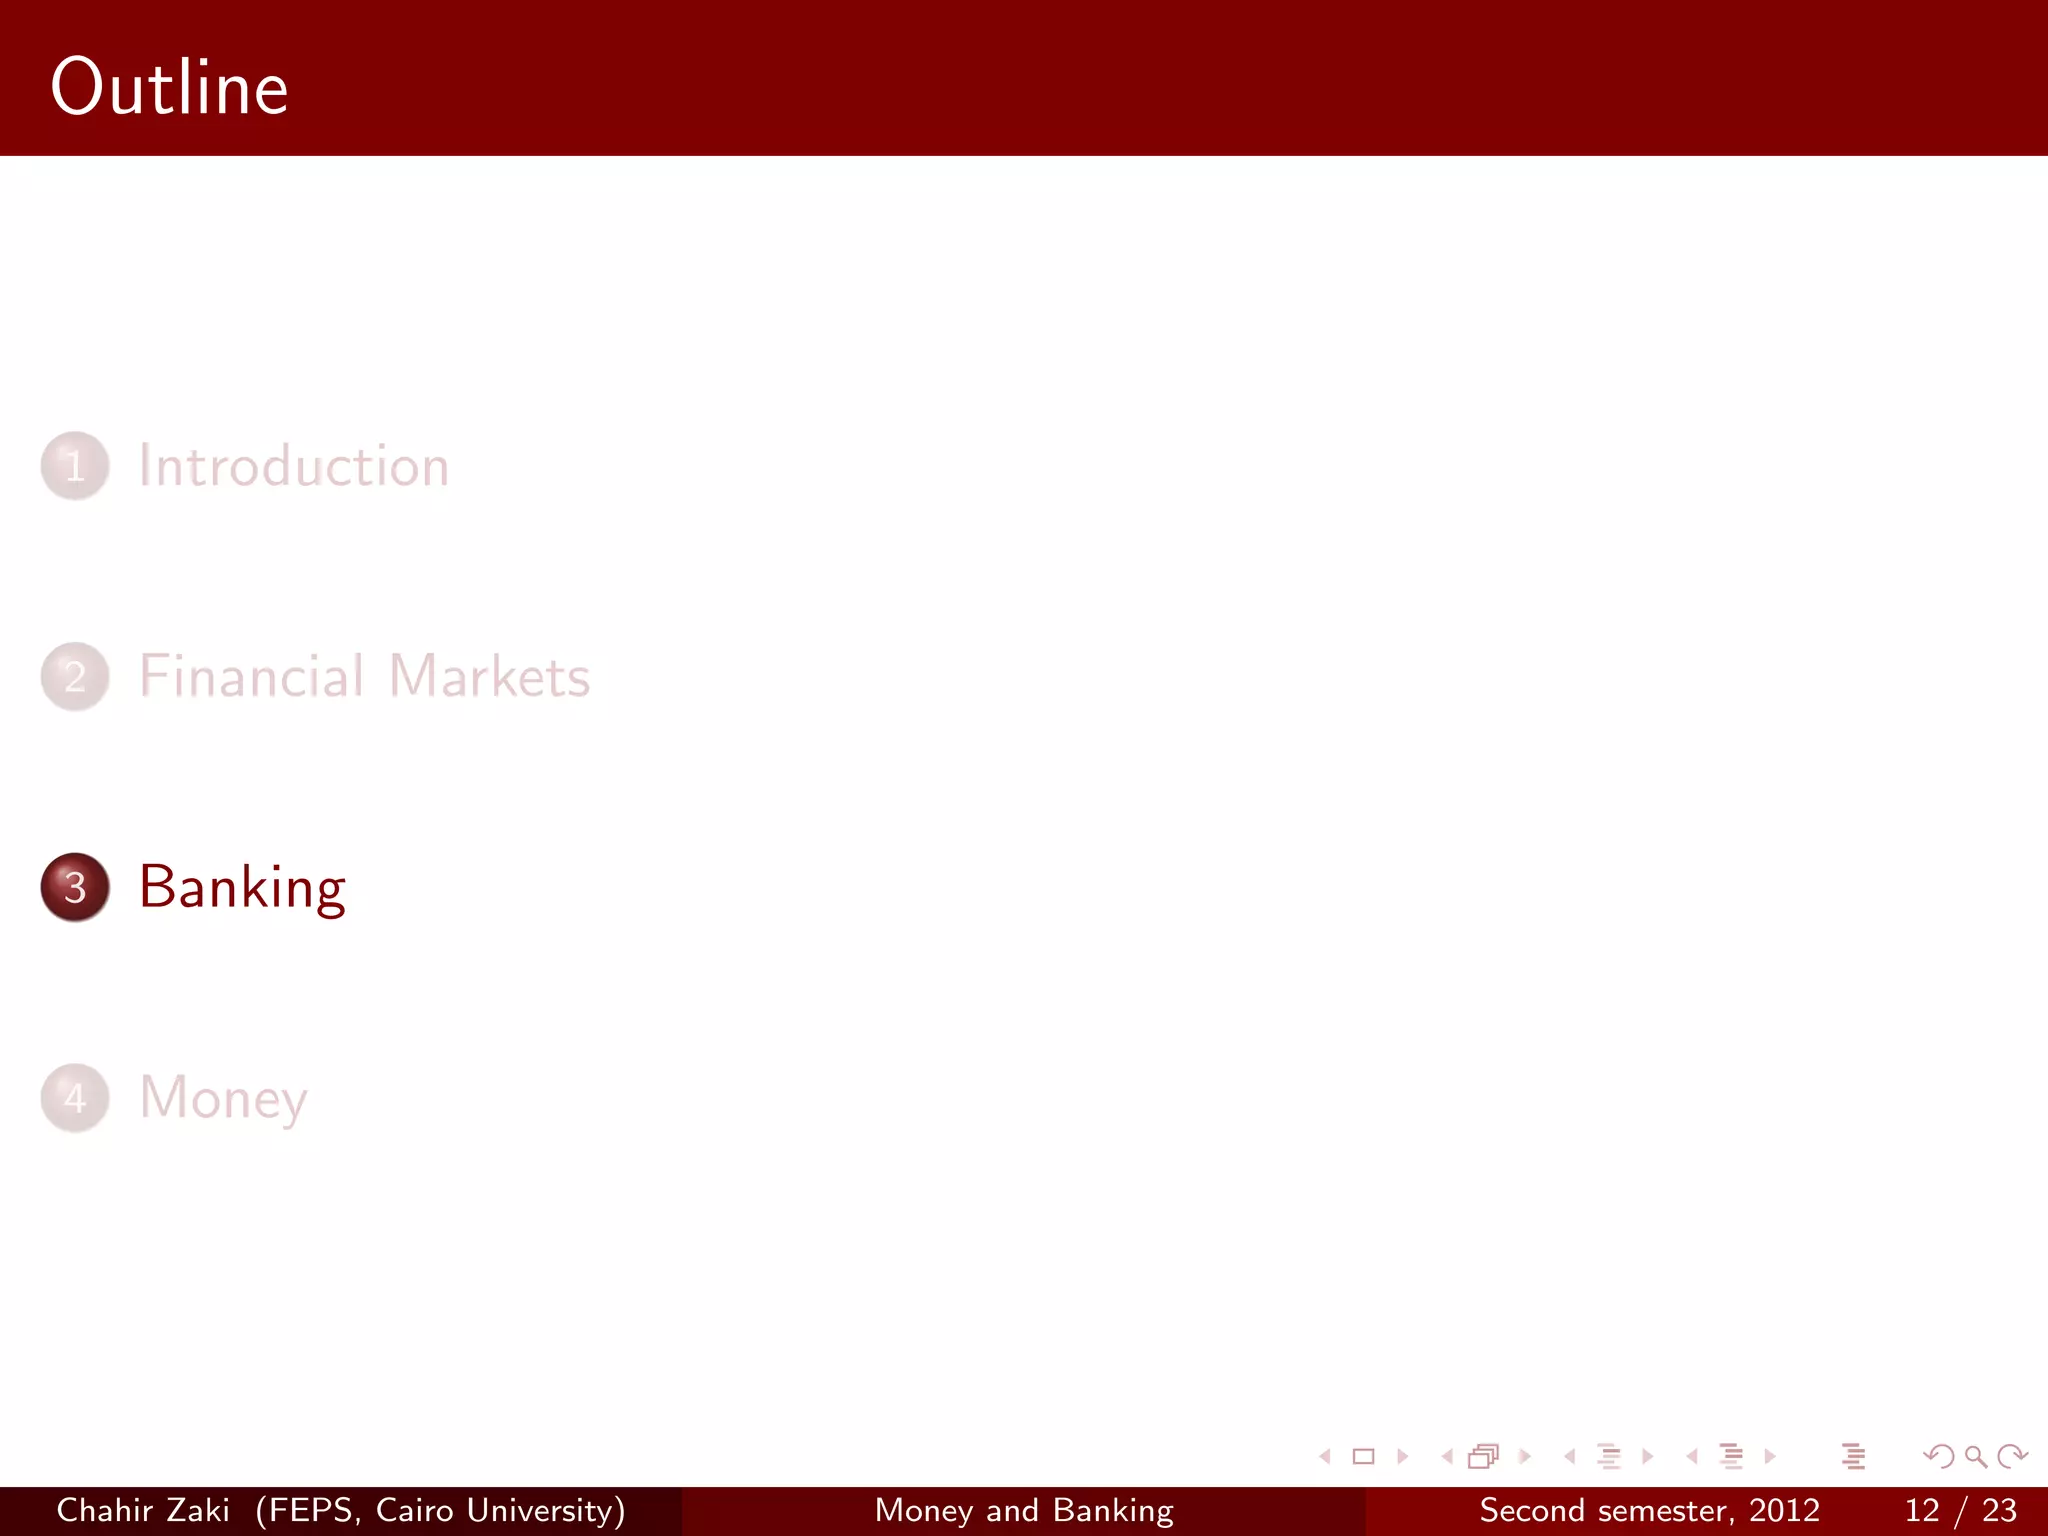Image resolution: width=2048 pixels, height=1536 pixels.
Task: Open the Introduction section link
Action: point(294,466)
